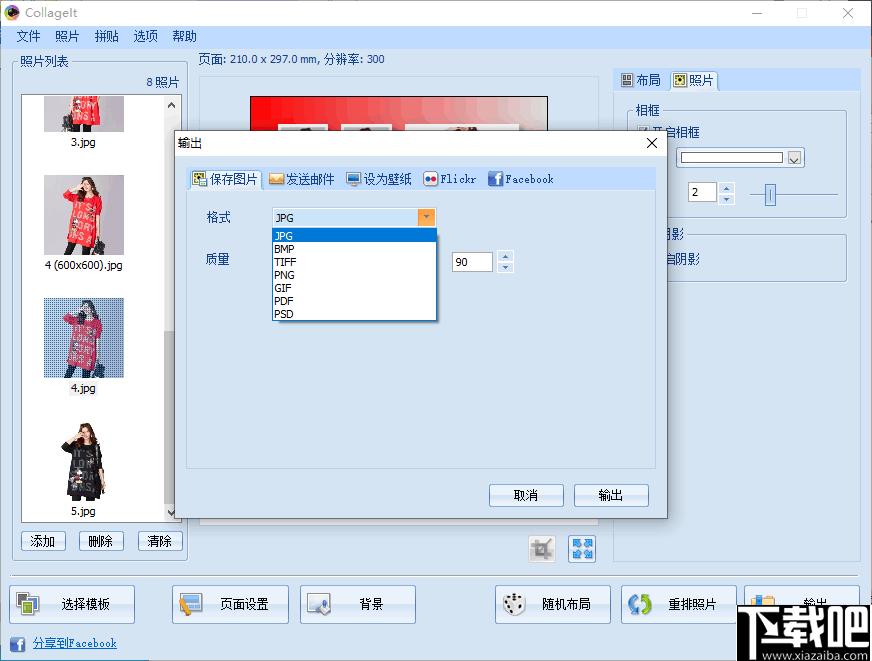
Task: Click 重排照片 reshuffle photos
Action: [x=679, y=604]
